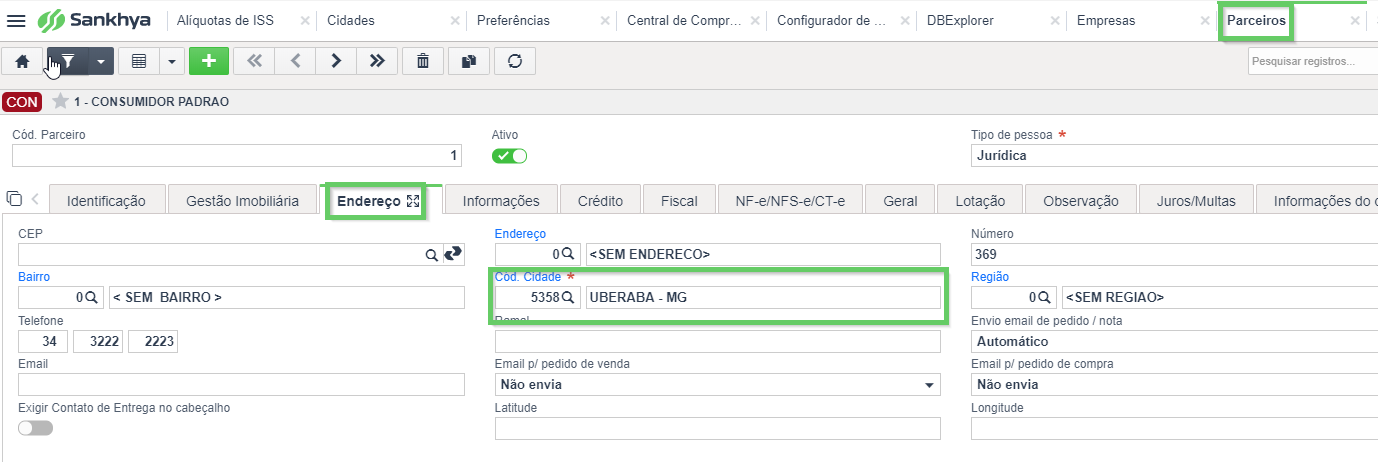This screenshot has width=1378, height=462.
Task: Open the filter funnel button
Action: point(68,61)
